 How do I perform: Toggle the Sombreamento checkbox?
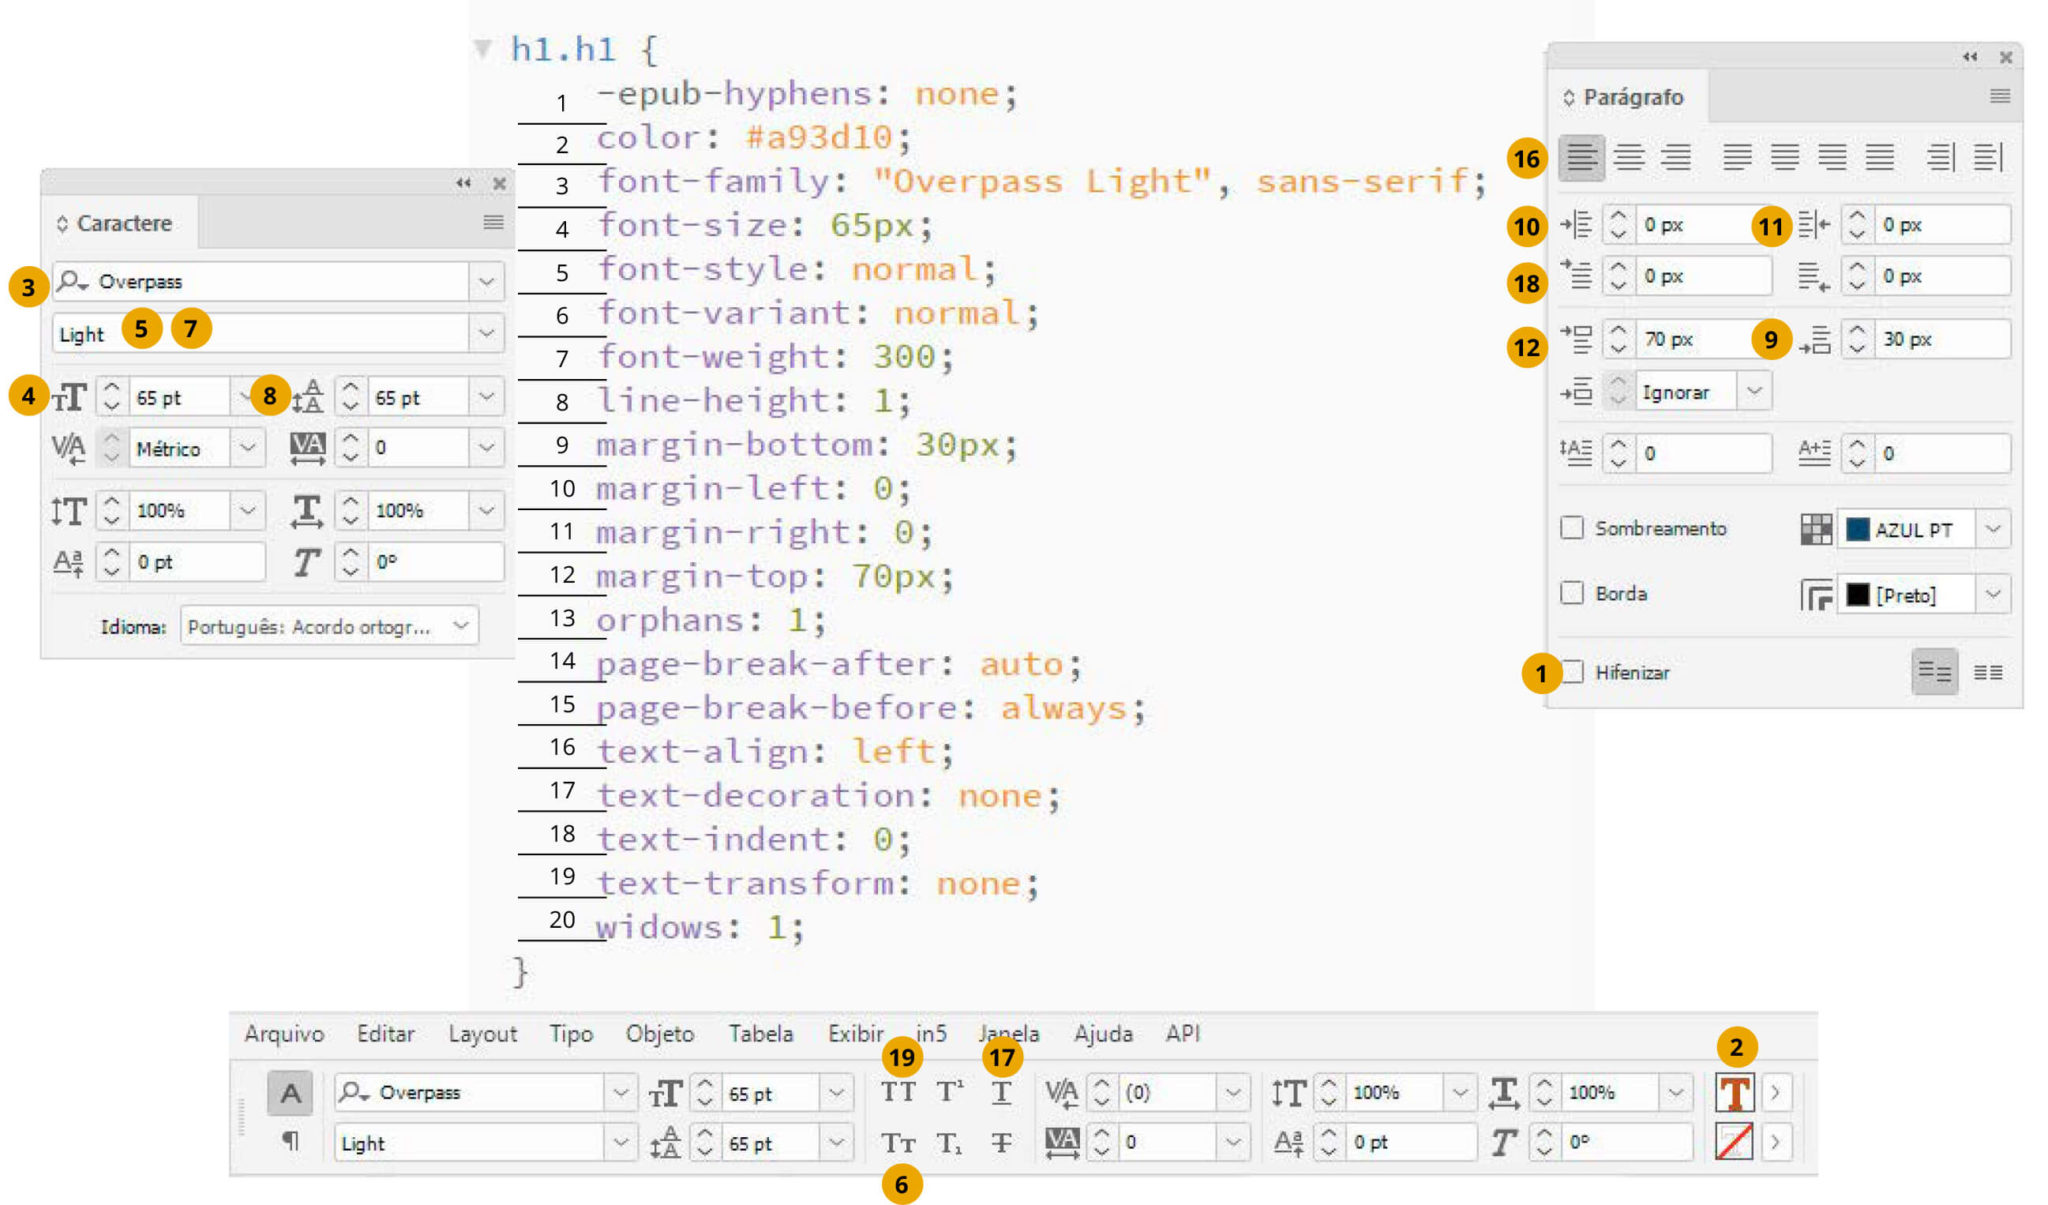pos(1572,527)
